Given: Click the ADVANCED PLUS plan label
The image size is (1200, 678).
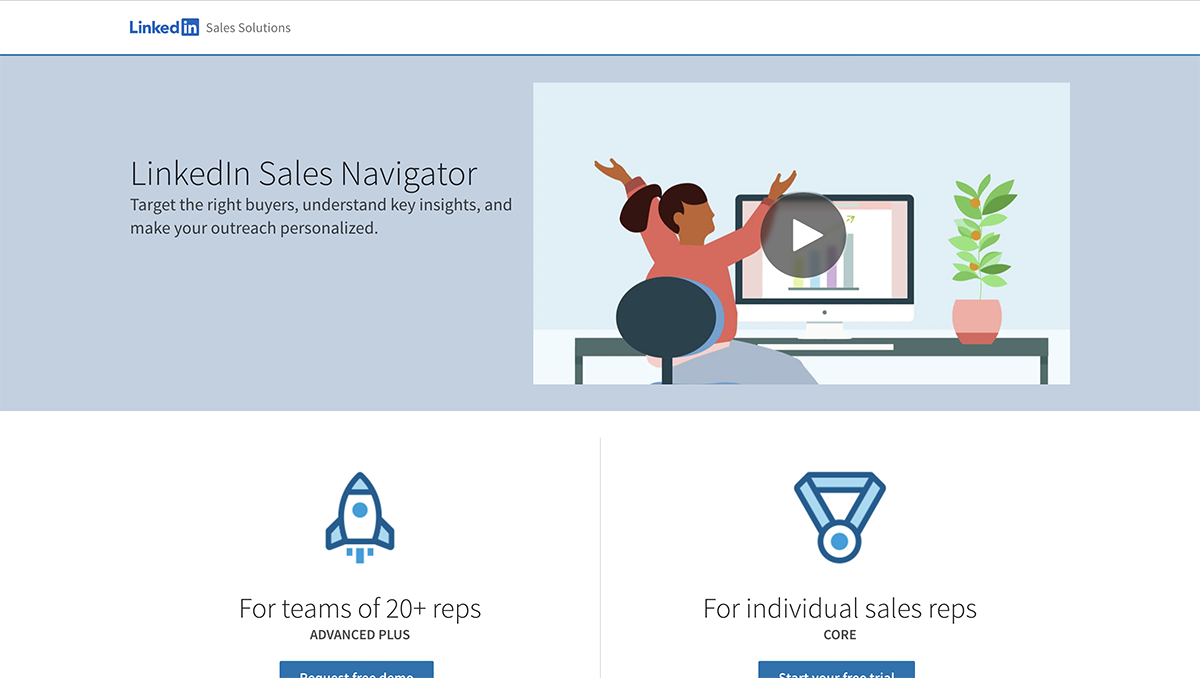Looking at the screenshot, I should tap(360, 634).
